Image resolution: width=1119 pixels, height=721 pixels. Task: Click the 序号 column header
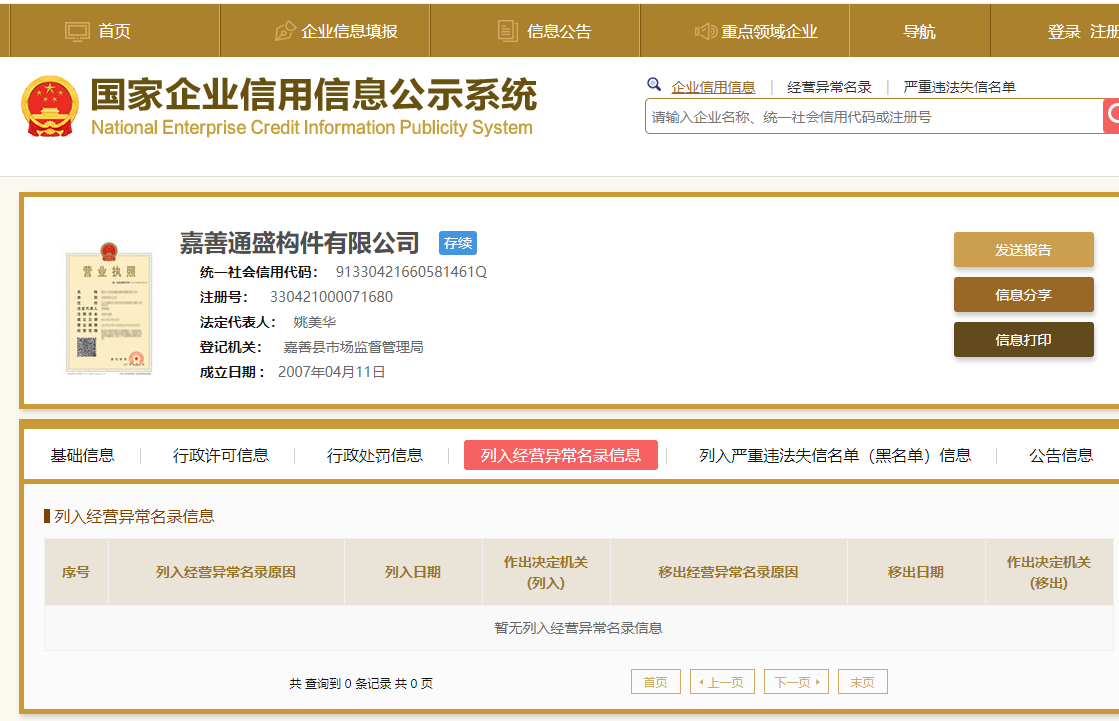[76, 572]
